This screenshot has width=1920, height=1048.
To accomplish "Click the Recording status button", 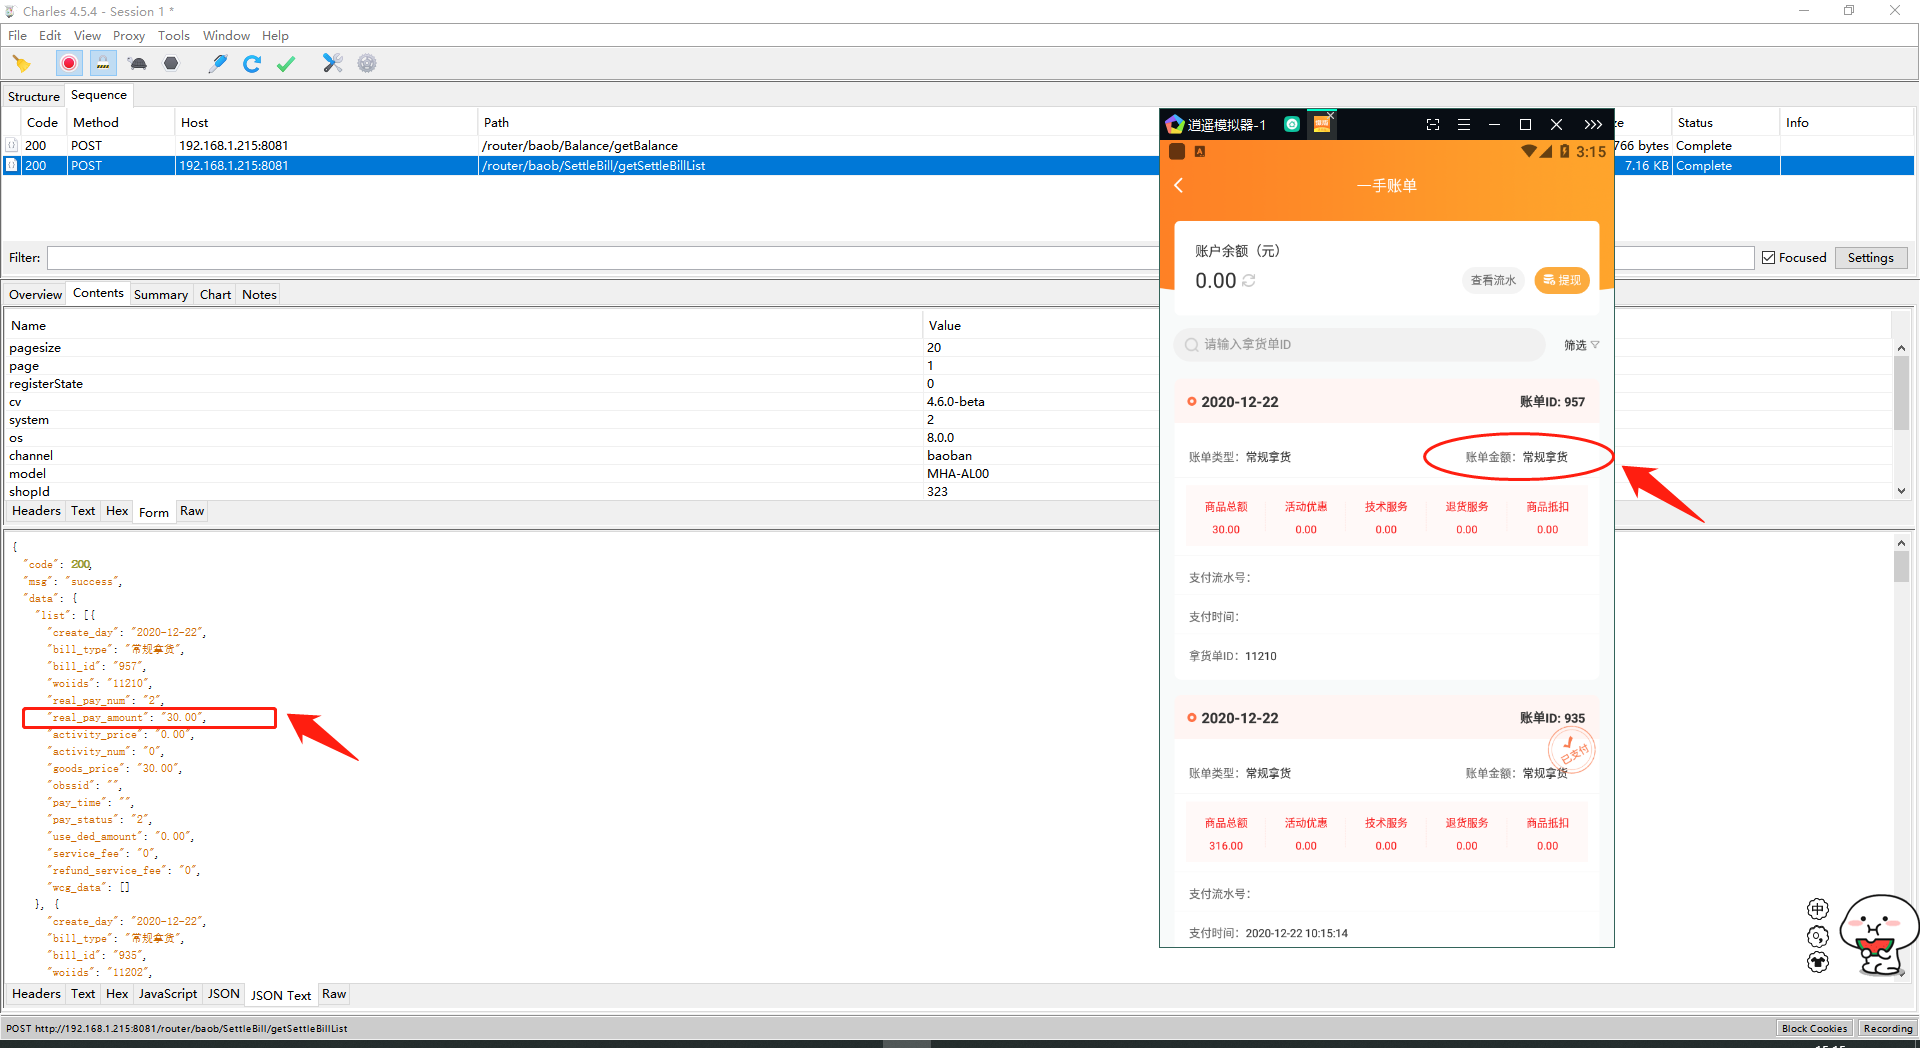I will click(1887, 1028).
